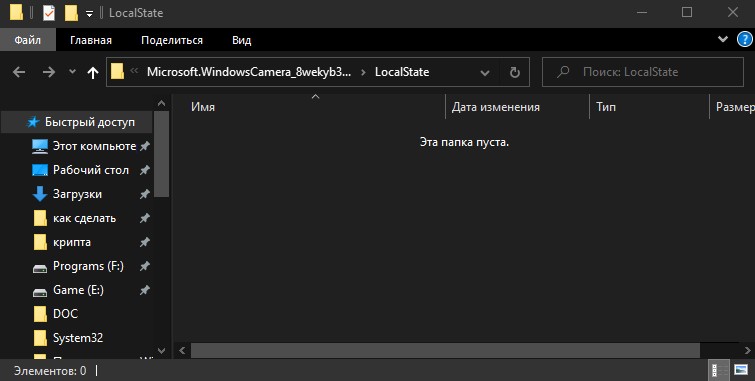Click the pin icon next to Game (E:)
This screenshot has width=755, height=381.
click(144, 290)
